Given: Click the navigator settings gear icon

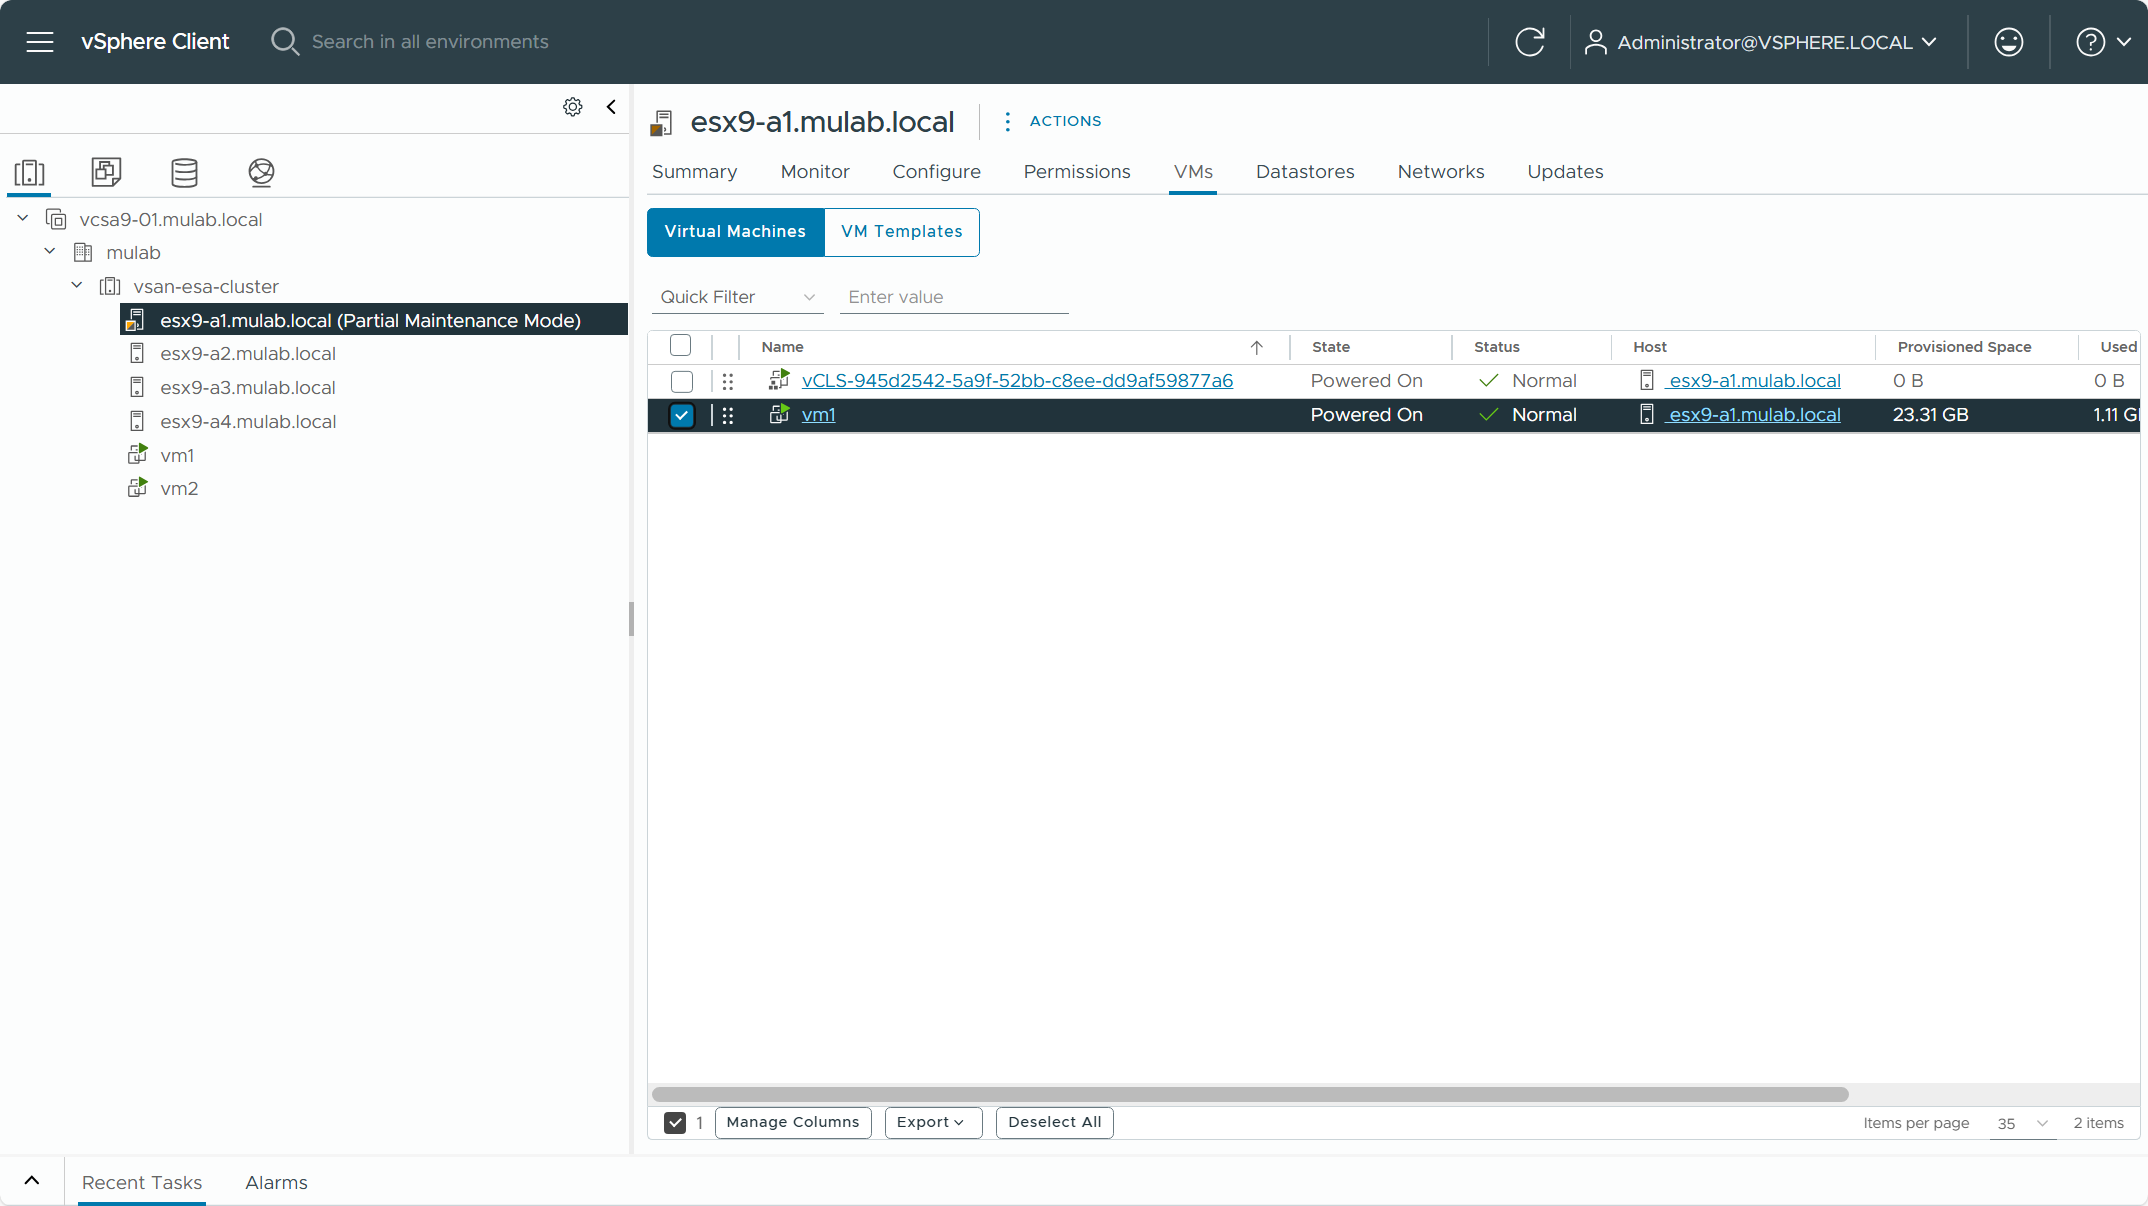Looking at the screenshot, I should (572, 107).
